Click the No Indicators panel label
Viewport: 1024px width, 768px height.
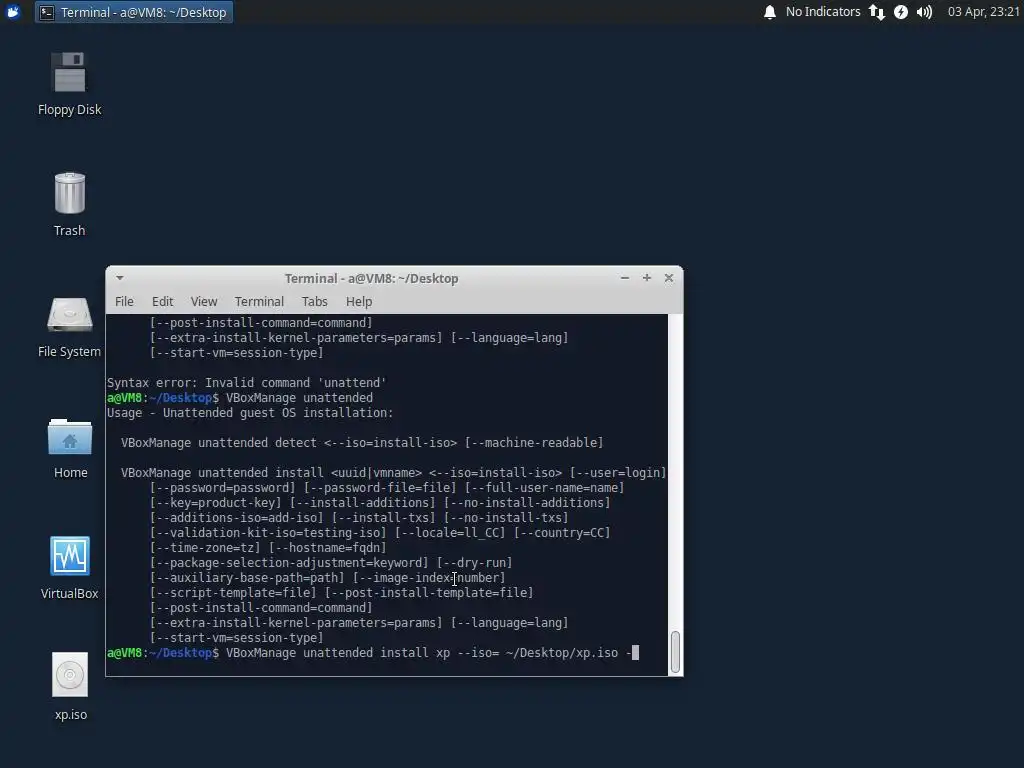click(823, 12)
